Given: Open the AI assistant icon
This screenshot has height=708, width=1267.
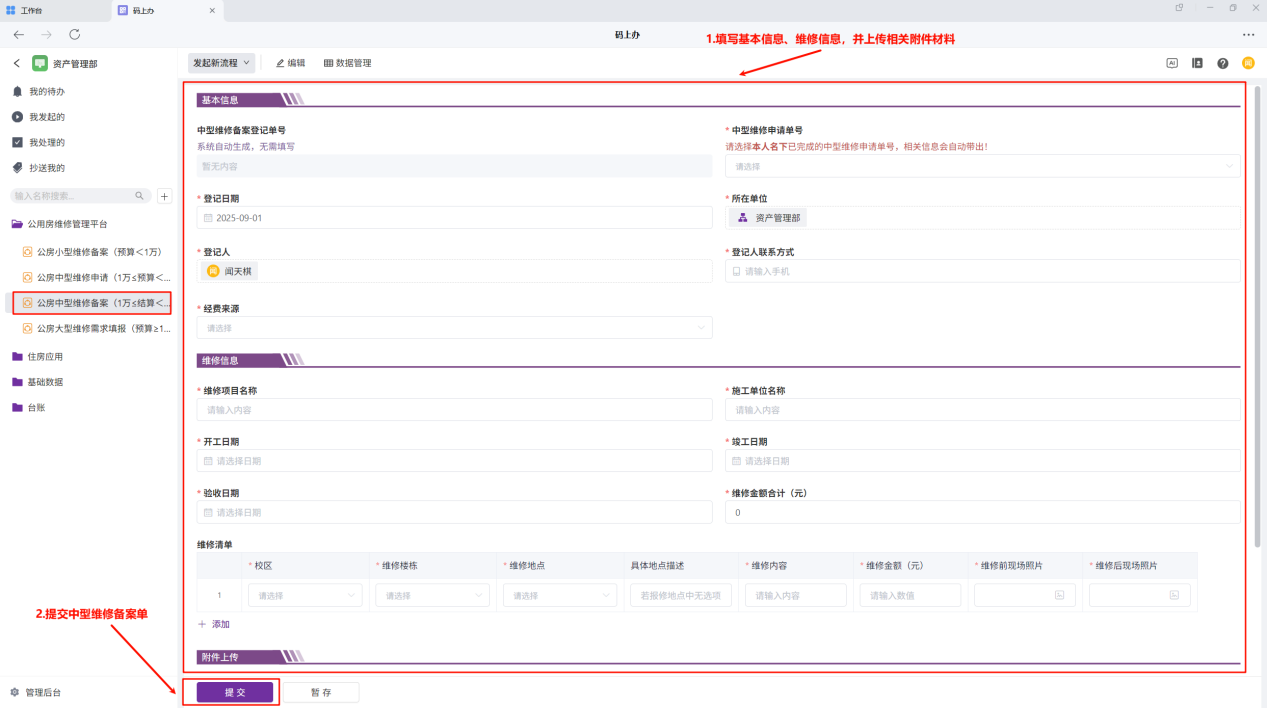Looking at the screenshot, I should click(x=1172, y=63).
